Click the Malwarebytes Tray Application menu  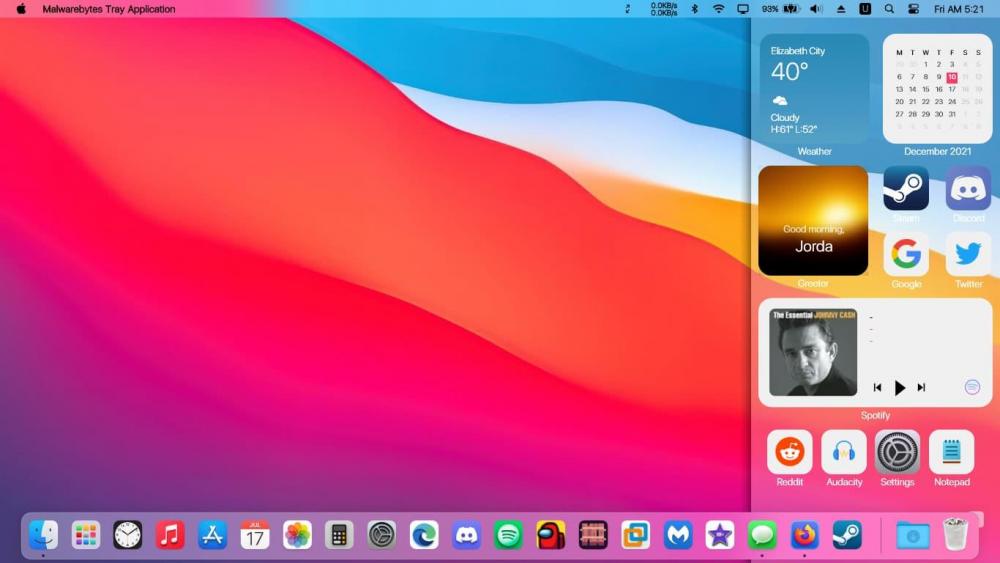(108, 9)
